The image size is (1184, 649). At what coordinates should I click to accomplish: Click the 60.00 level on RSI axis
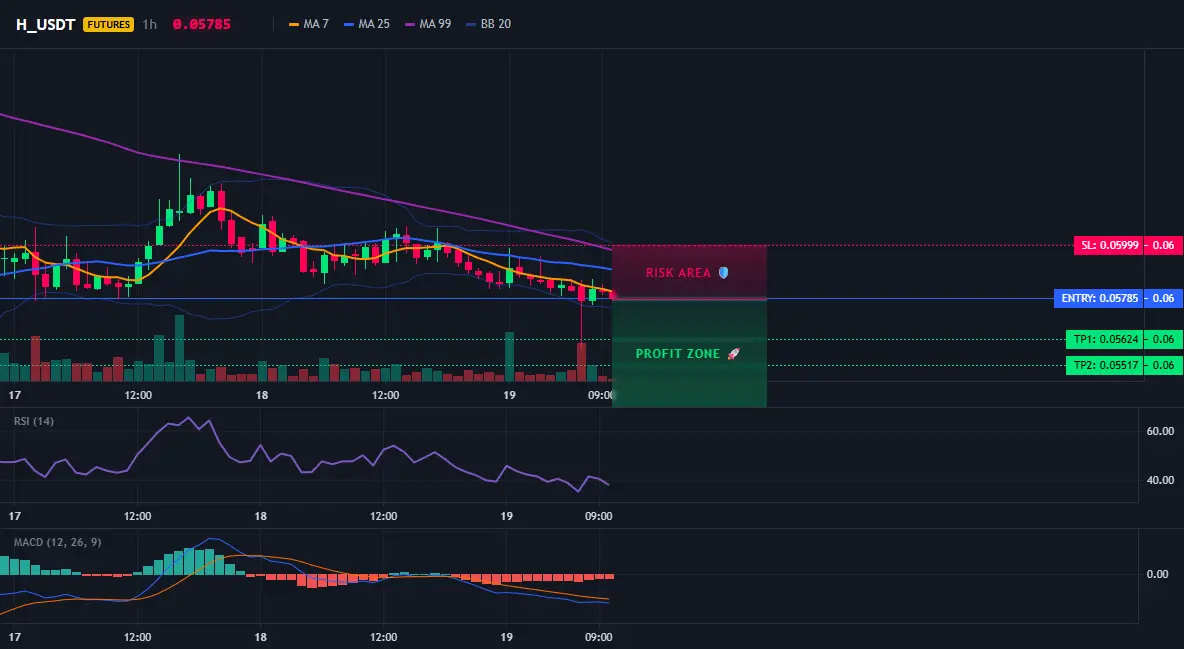[x=1160, y=431]
